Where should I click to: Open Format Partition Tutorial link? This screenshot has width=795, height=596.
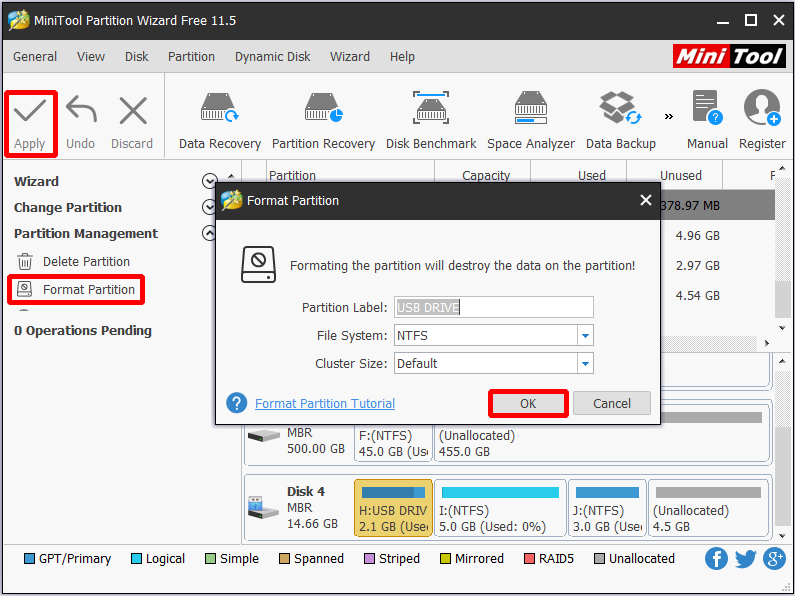click(325, 403)
